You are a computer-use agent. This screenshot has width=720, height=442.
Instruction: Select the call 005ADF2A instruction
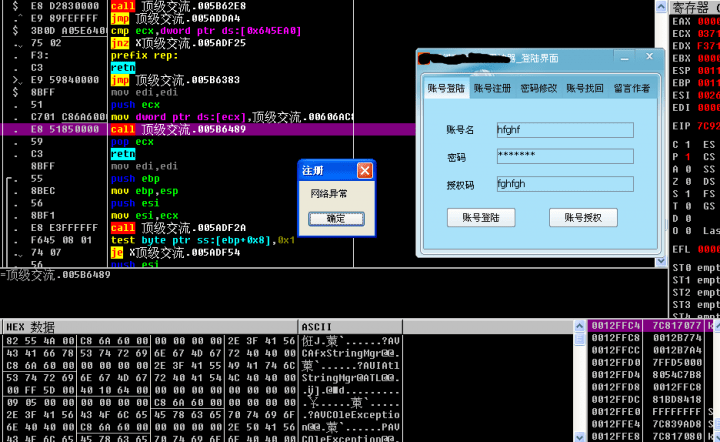(178, 228)
